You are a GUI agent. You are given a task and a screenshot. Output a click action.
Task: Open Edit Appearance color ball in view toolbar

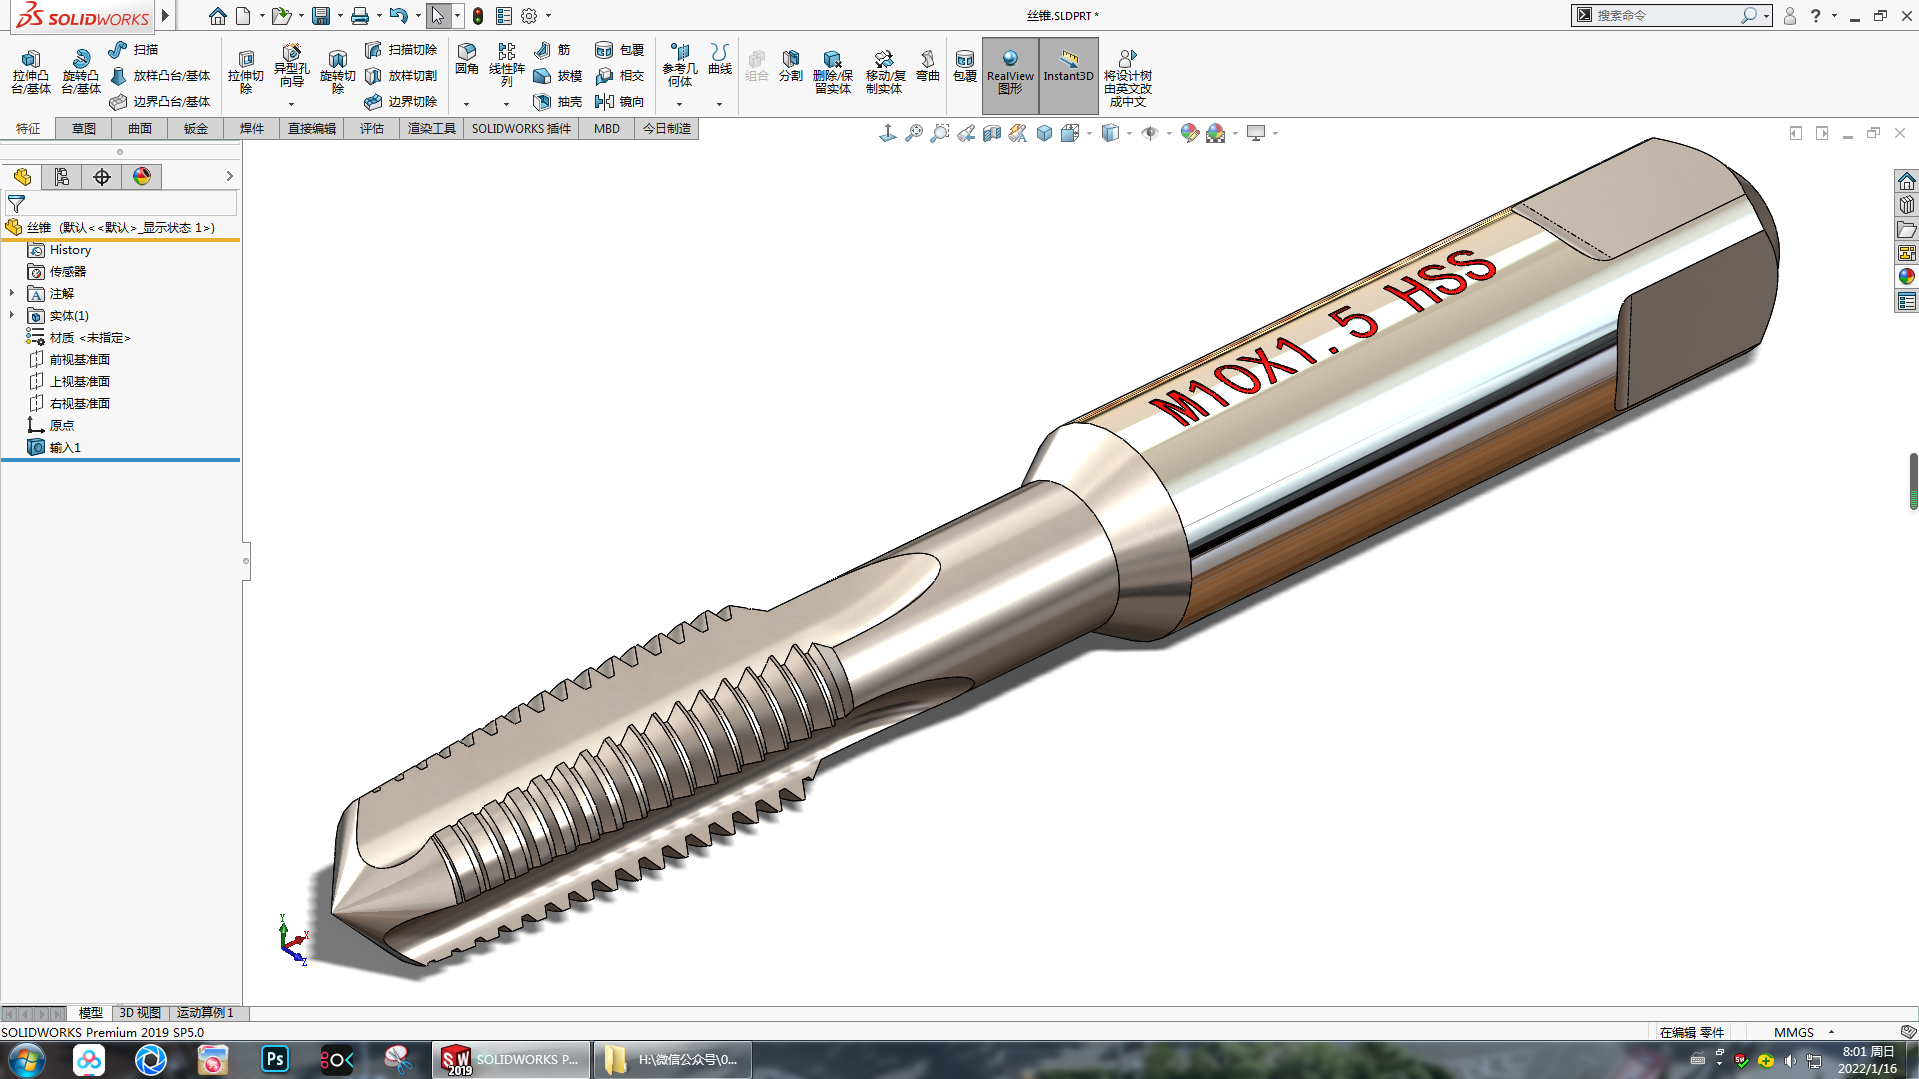(x=1189, y=133)
